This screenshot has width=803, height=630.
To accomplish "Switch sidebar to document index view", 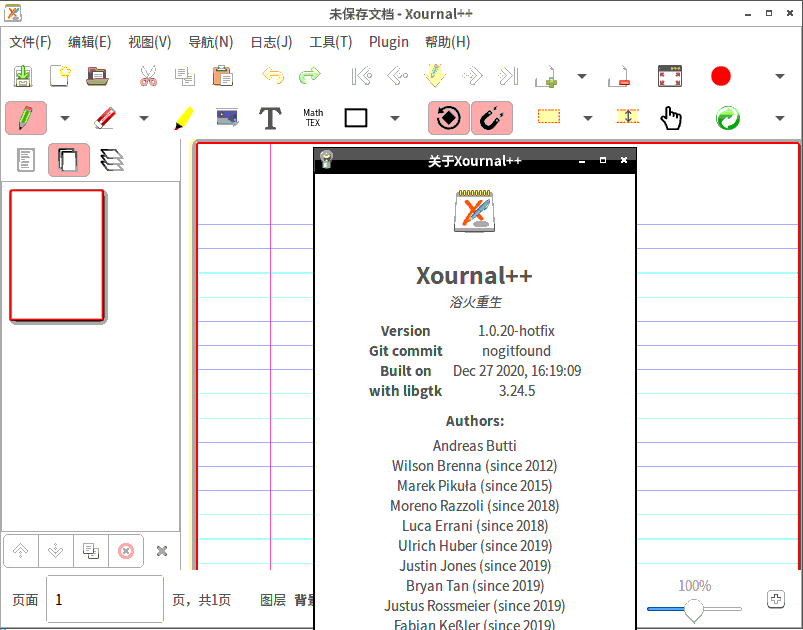I will click(26, 160).
